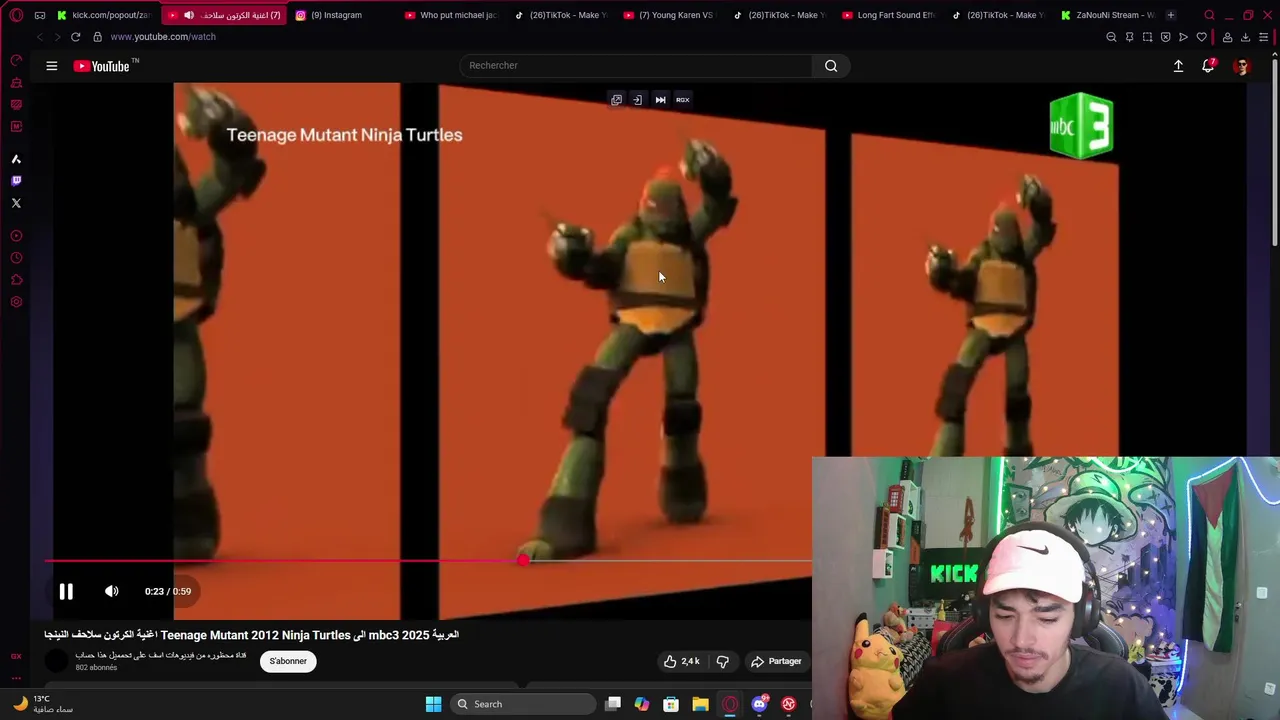Seek on the unplayed grey timeline
Screen dimensions: 1280x720
670,560
